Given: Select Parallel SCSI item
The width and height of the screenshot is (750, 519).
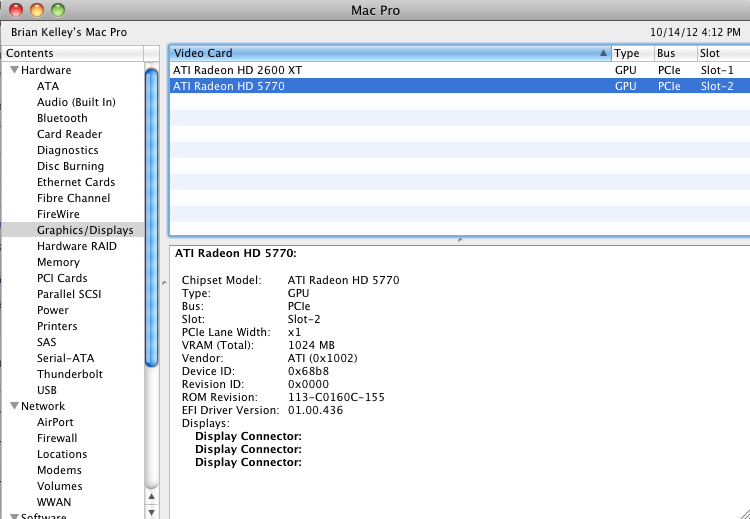Looking at the screenshot, I should coord(69,294).
